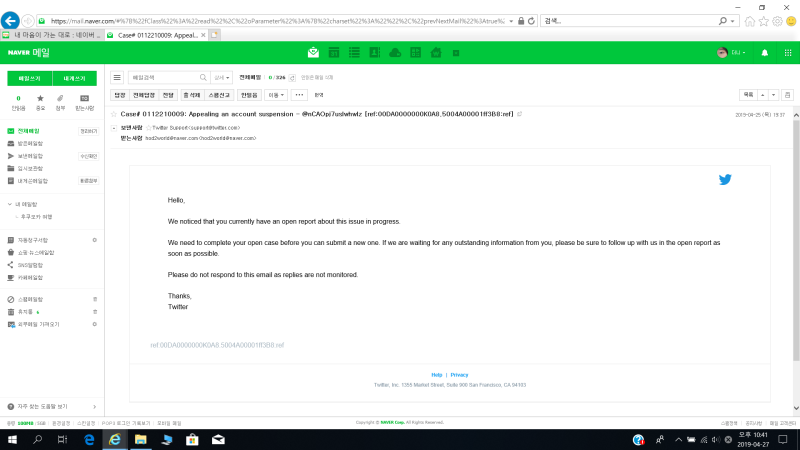Viewport: 800px width, 450px height.
Task: Open the mail icon in green header
Action: click(x=313, y=53)
